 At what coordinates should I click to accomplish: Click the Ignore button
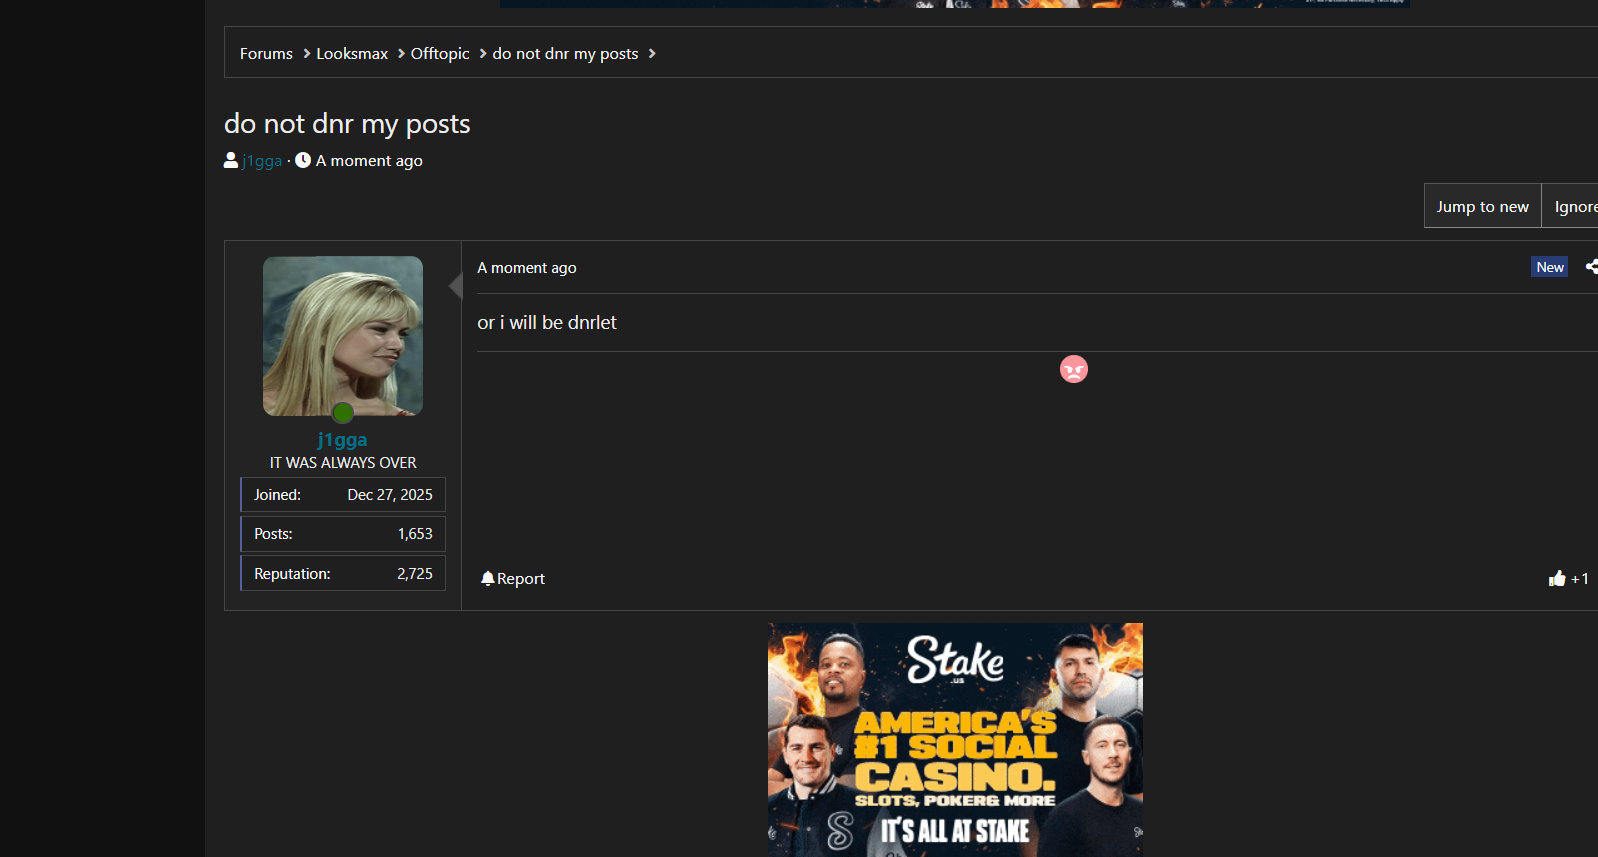[1571, 206]
